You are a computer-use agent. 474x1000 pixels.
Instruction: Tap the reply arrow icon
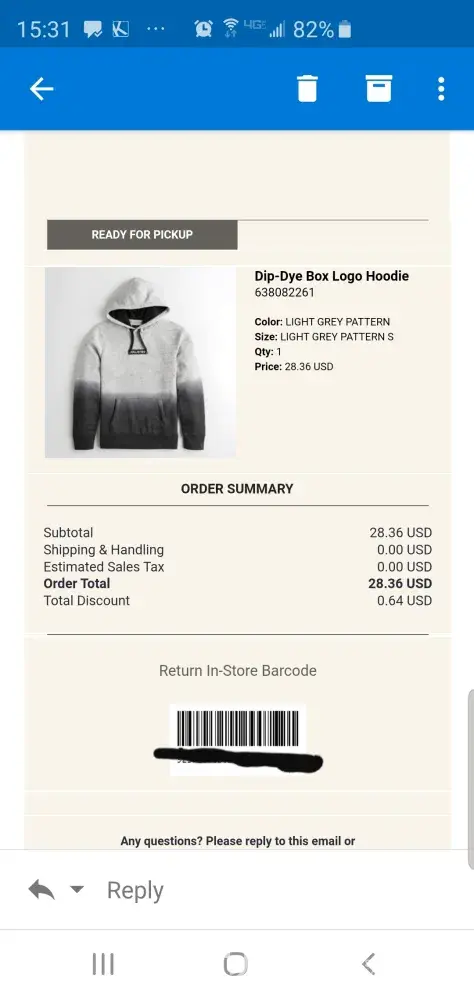coord(41,889)
